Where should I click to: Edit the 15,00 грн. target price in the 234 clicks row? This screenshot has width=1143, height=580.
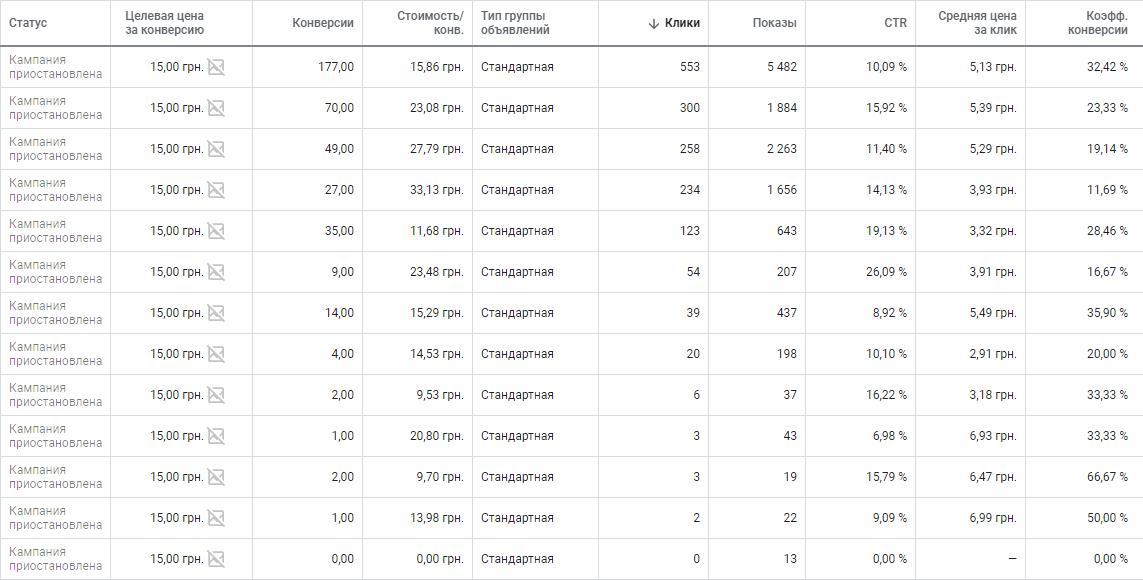click(176, 190)
